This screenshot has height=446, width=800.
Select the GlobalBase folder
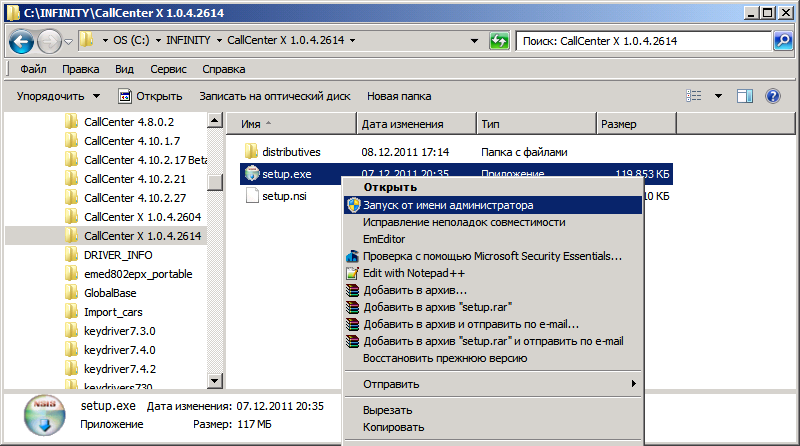pyautogui.click(x=110, y=293)
